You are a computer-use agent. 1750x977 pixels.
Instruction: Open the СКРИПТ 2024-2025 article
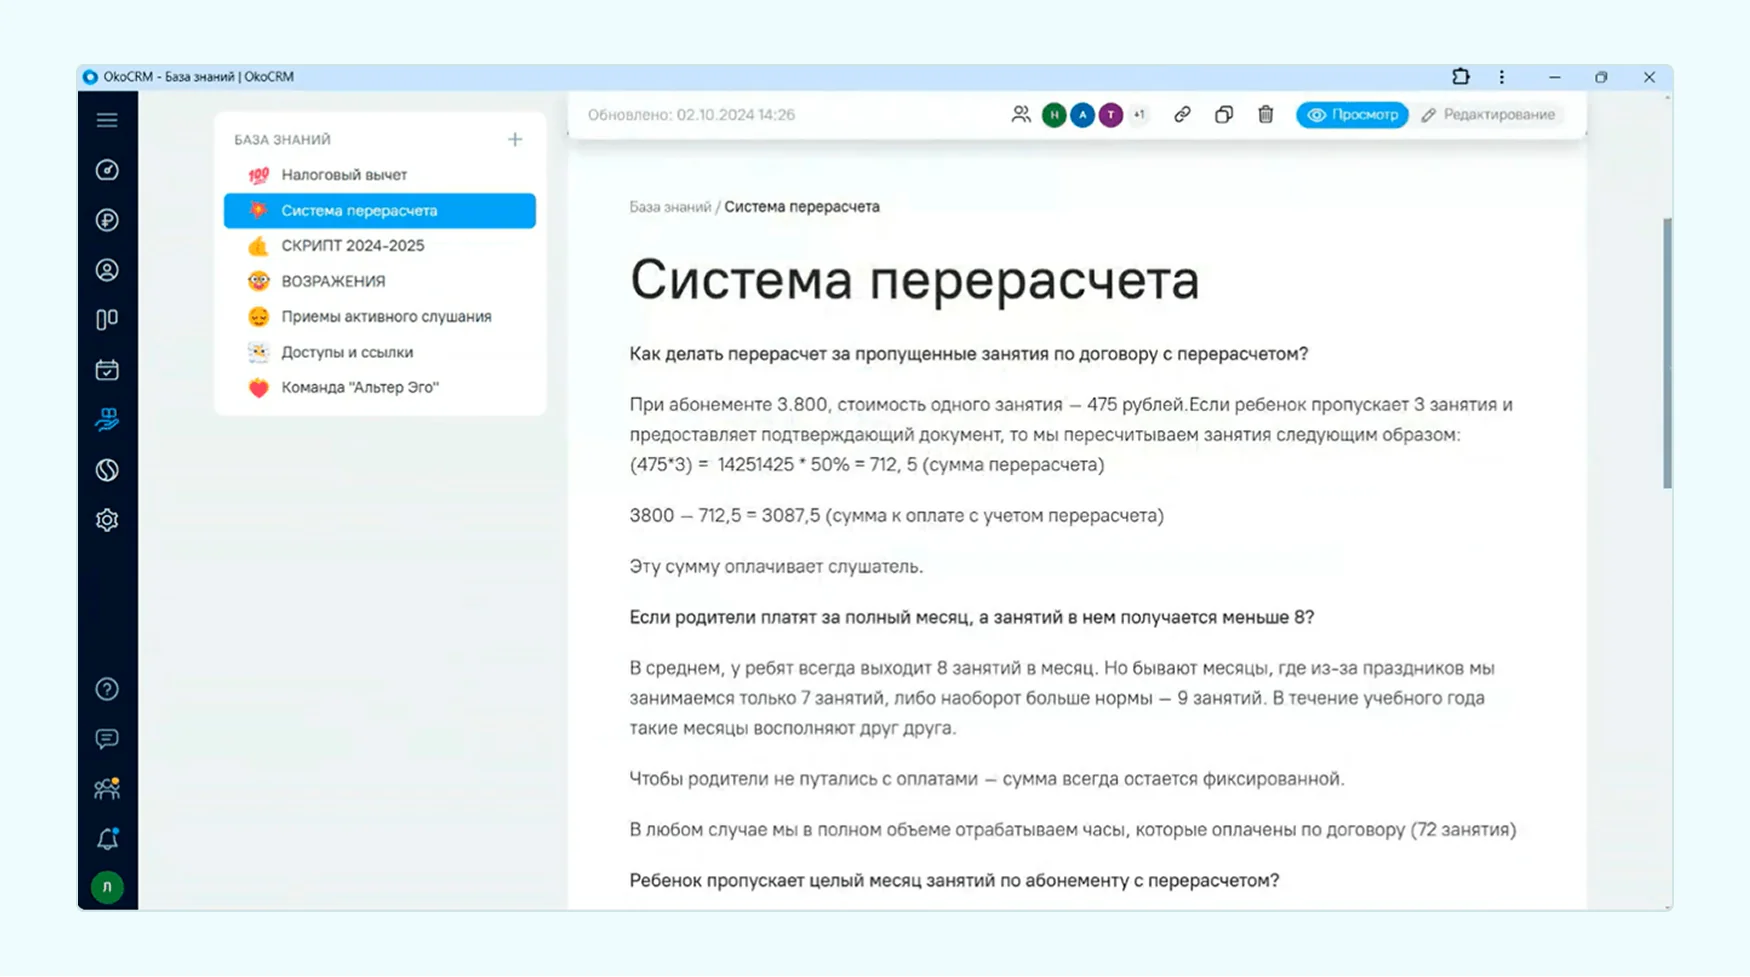380,246
